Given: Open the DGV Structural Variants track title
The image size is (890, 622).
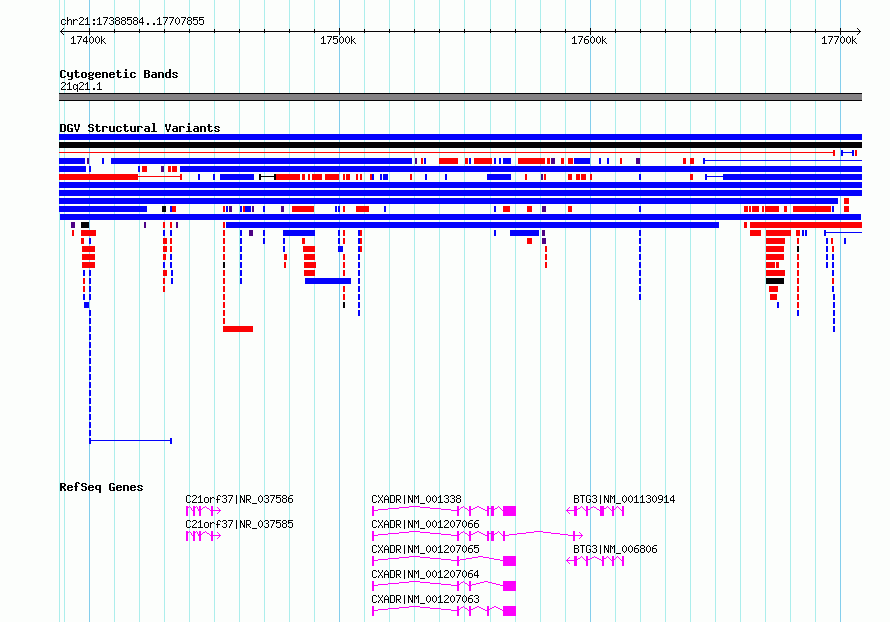Looking at the screenshot, I should pyautogui.click(x=140, y=128).
